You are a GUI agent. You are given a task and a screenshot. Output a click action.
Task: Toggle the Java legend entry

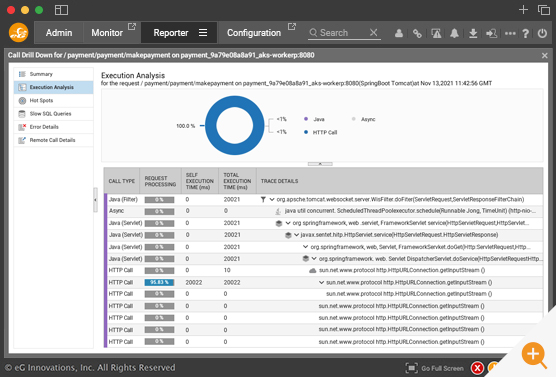315,119
